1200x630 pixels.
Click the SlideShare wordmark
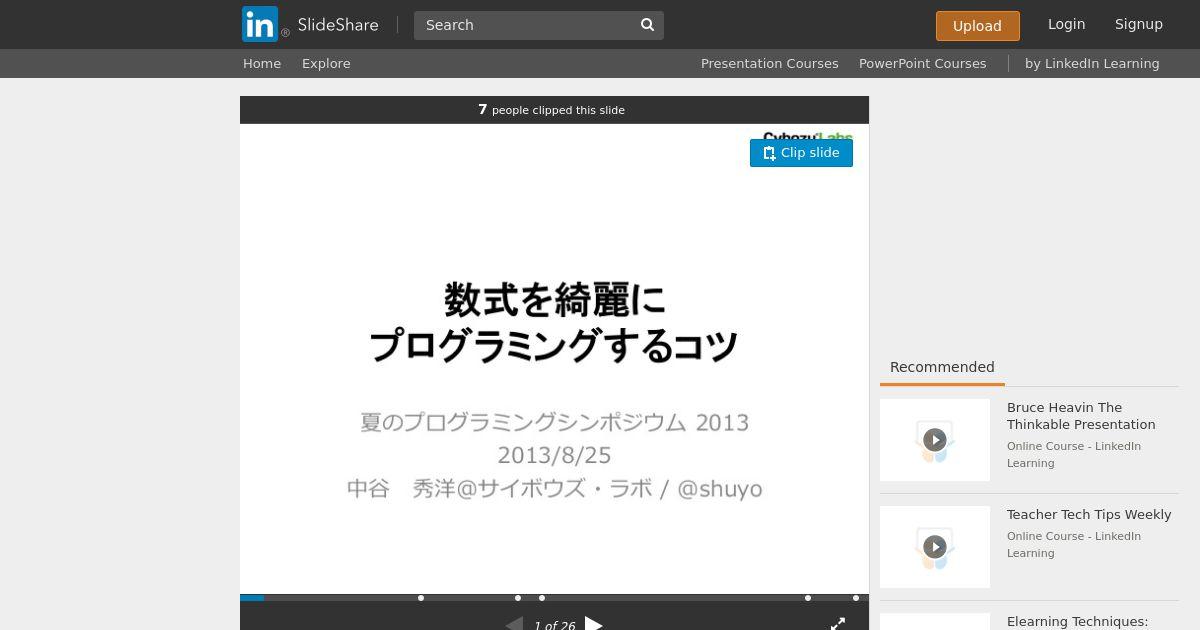tap(338, 25)
